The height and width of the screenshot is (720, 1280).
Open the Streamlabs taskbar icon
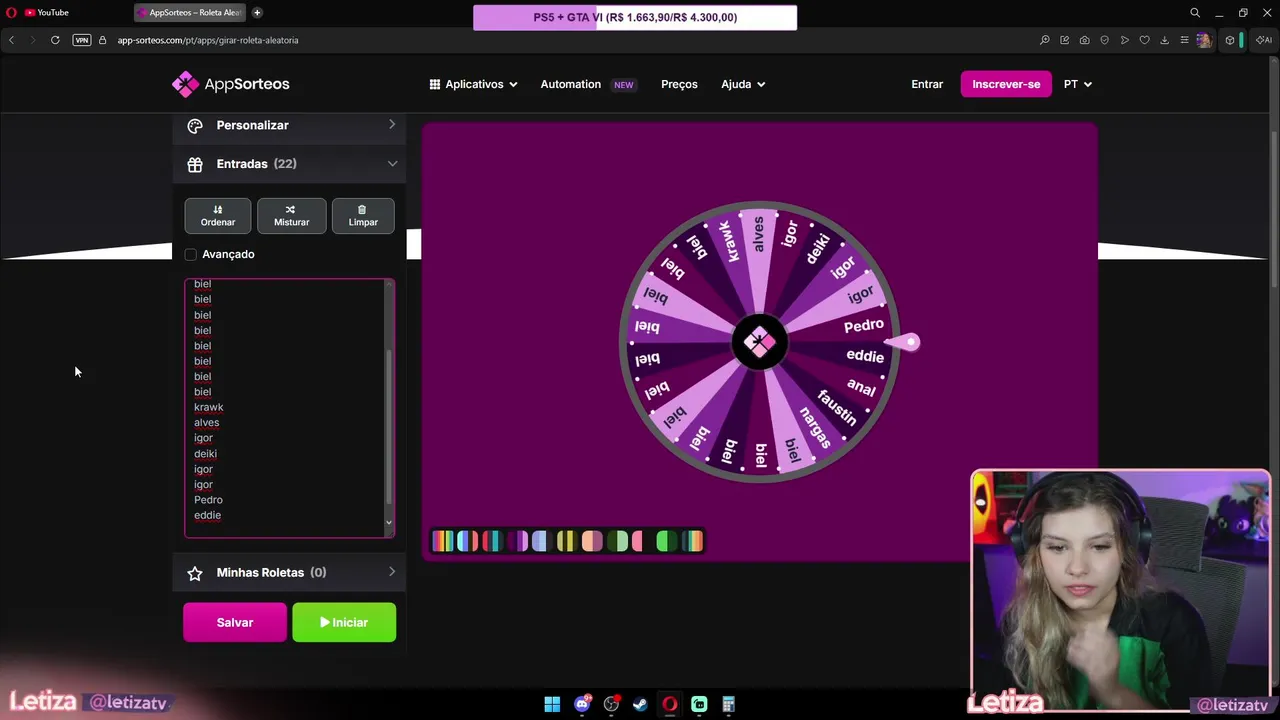tap(699, 704)
